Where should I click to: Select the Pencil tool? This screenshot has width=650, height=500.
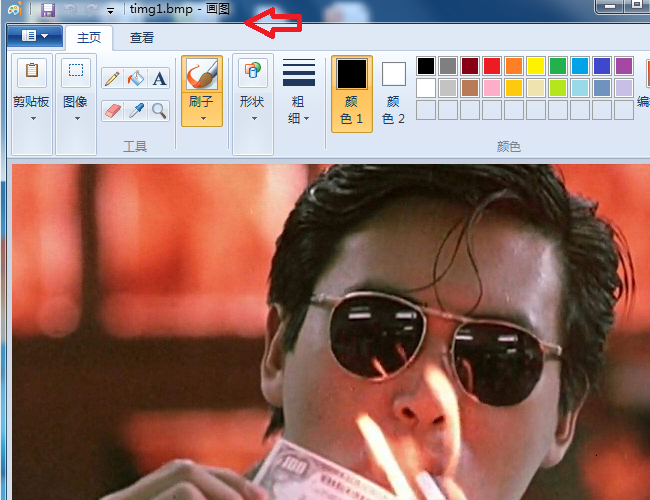click(112, 78)
